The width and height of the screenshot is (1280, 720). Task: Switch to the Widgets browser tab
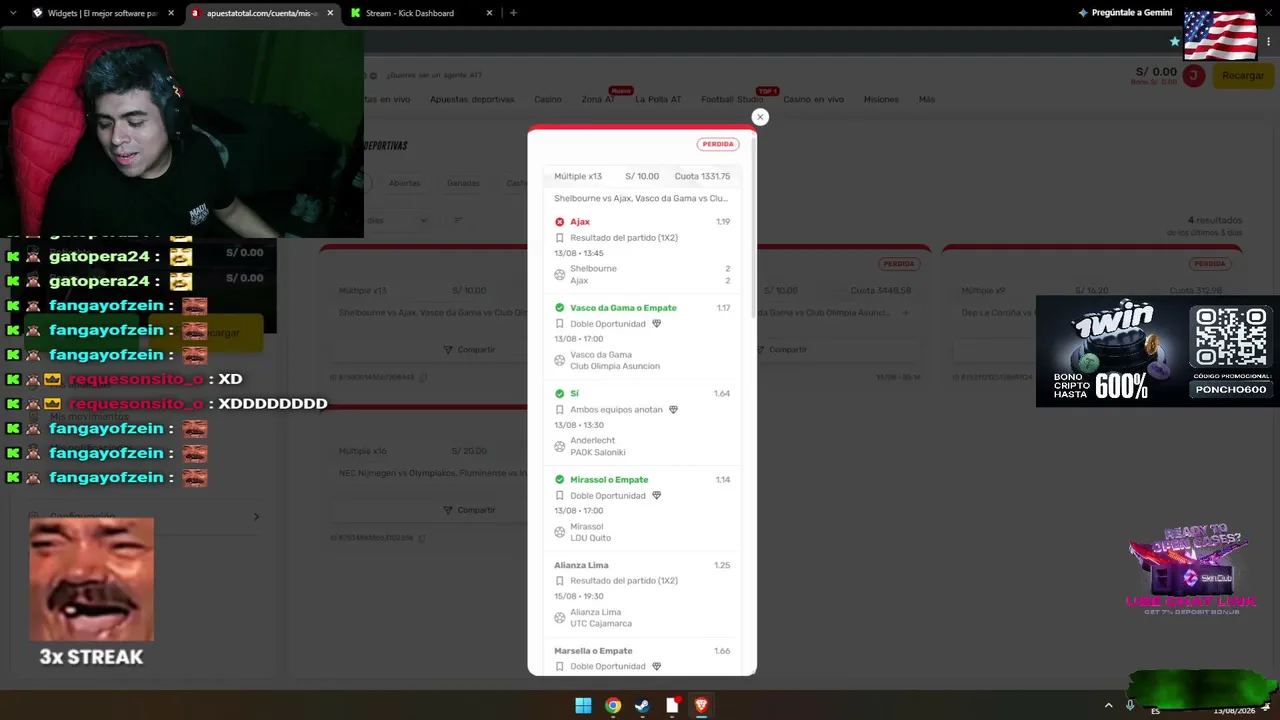click(x=101, y=13)
